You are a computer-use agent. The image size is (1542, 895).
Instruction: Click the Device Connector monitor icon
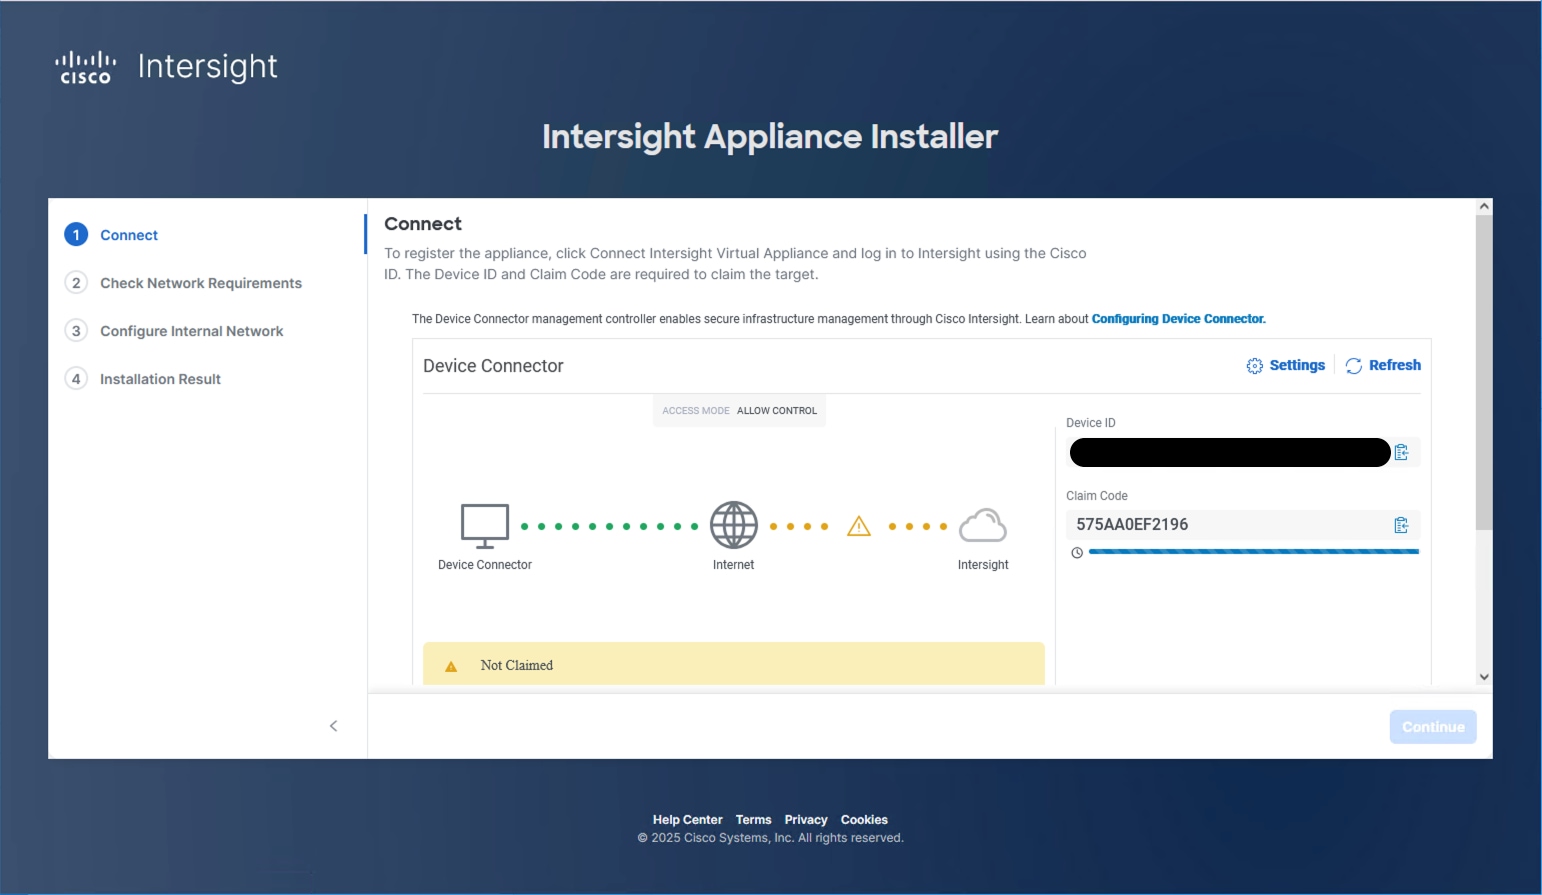click(x=485, y=526)
